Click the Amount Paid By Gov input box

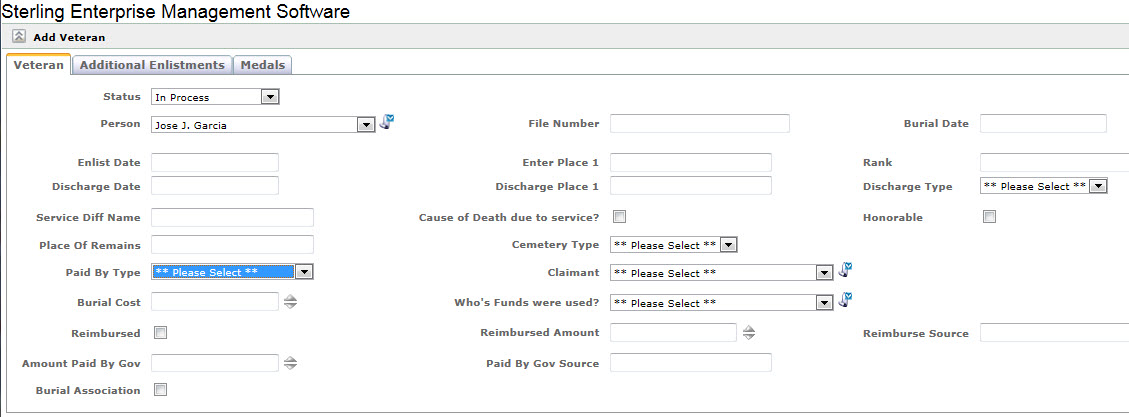(x=215, y=363)
